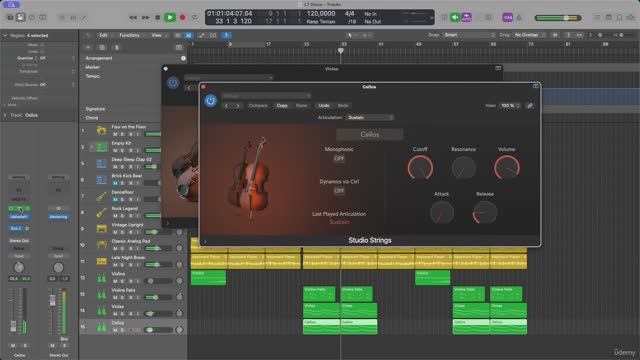
Task: Click the Violas track strings icon
Action: [101, 311]
